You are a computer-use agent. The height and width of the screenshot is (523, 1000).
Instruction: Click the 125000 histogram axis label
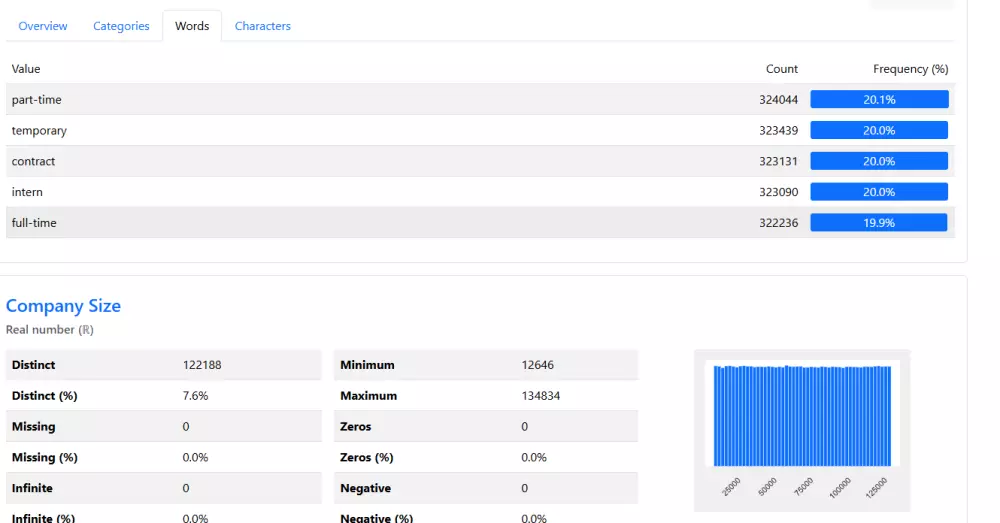coord(877,488)
